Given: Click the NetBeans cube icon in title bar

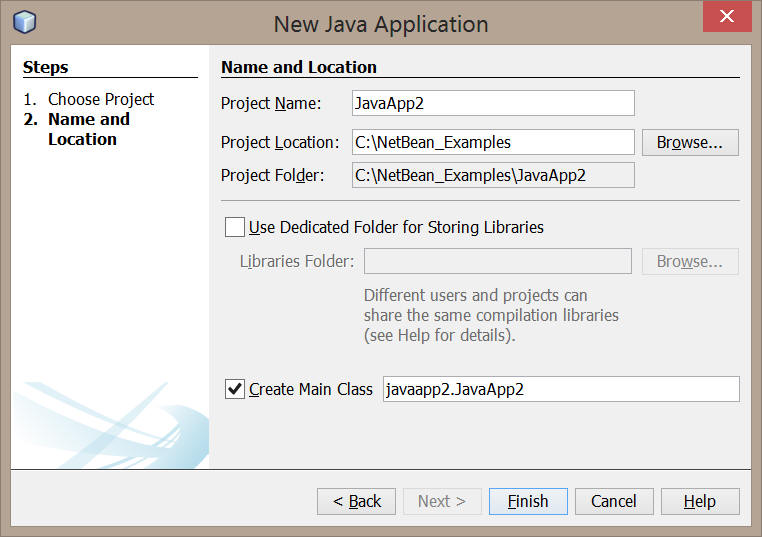Looking at the screenshot, I should (24, 22).
